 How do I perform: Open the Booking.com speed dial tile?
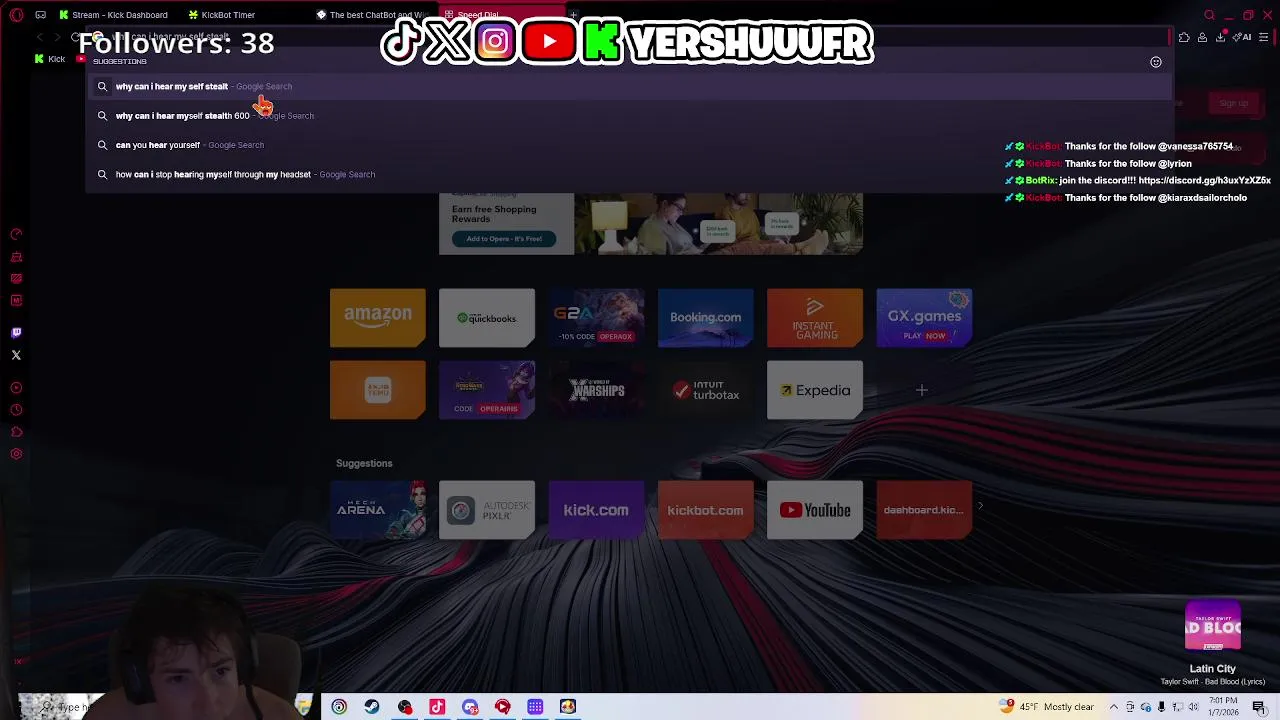click(x=705, y=318)
